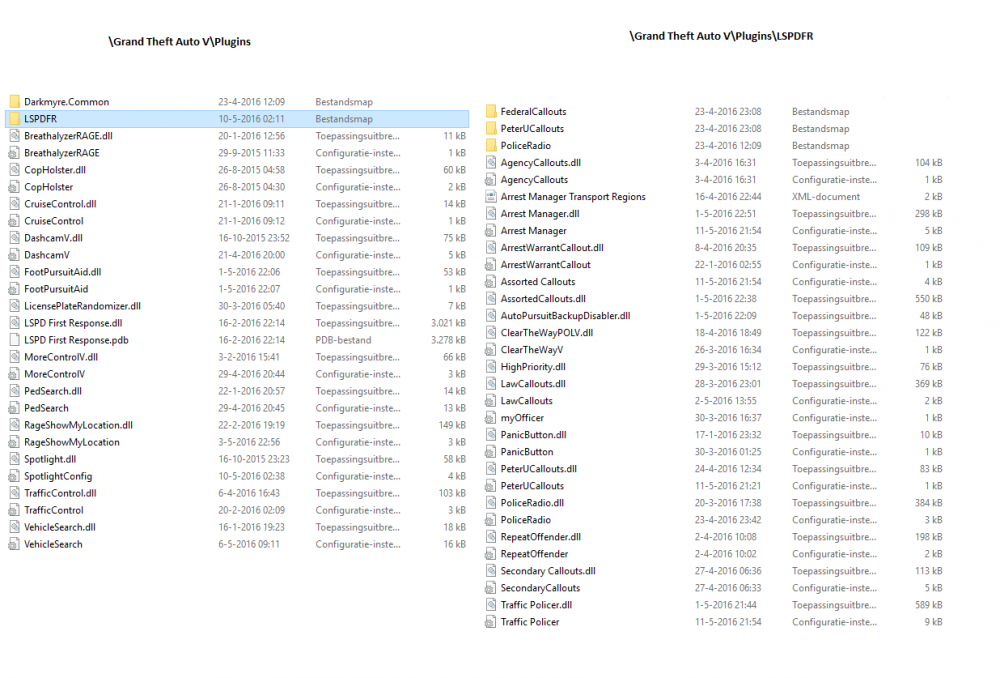Viewport: 1000px width, 678px height.
Task: Select the TrafficControl config file name
Action: tap(54, 510)
